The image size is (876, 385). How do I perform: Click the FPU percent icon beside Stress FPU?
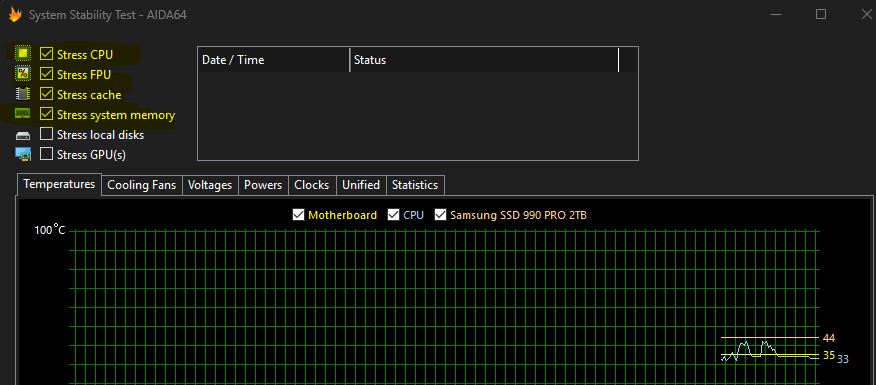click(23, 74)
